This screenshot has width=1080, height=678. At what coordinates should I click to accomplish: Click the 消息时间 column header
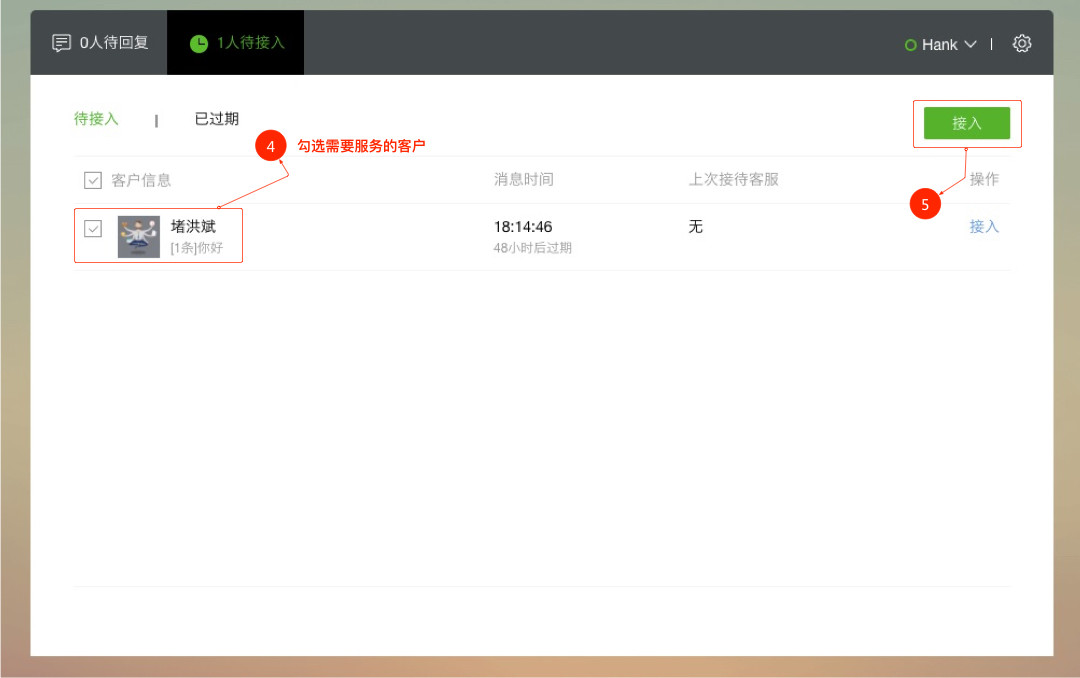(523, 179)
